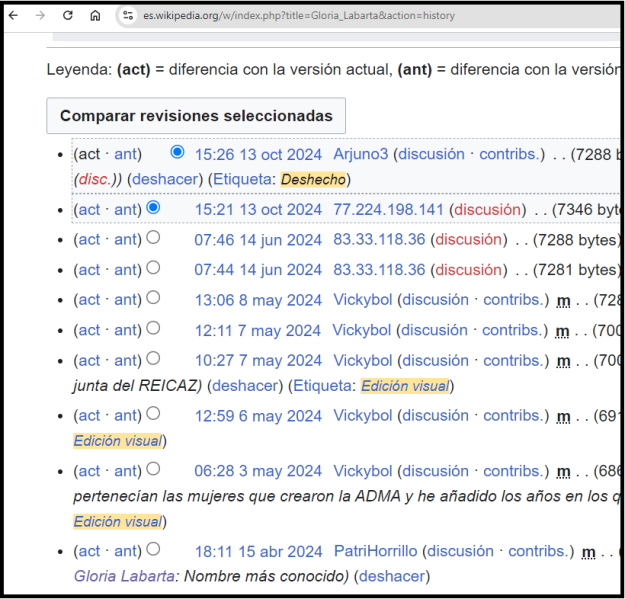Select radio button for 13:06 8 may 2024 revision
Image resolution: width=625 pixels, height=599 pixels.
(153, 298)
